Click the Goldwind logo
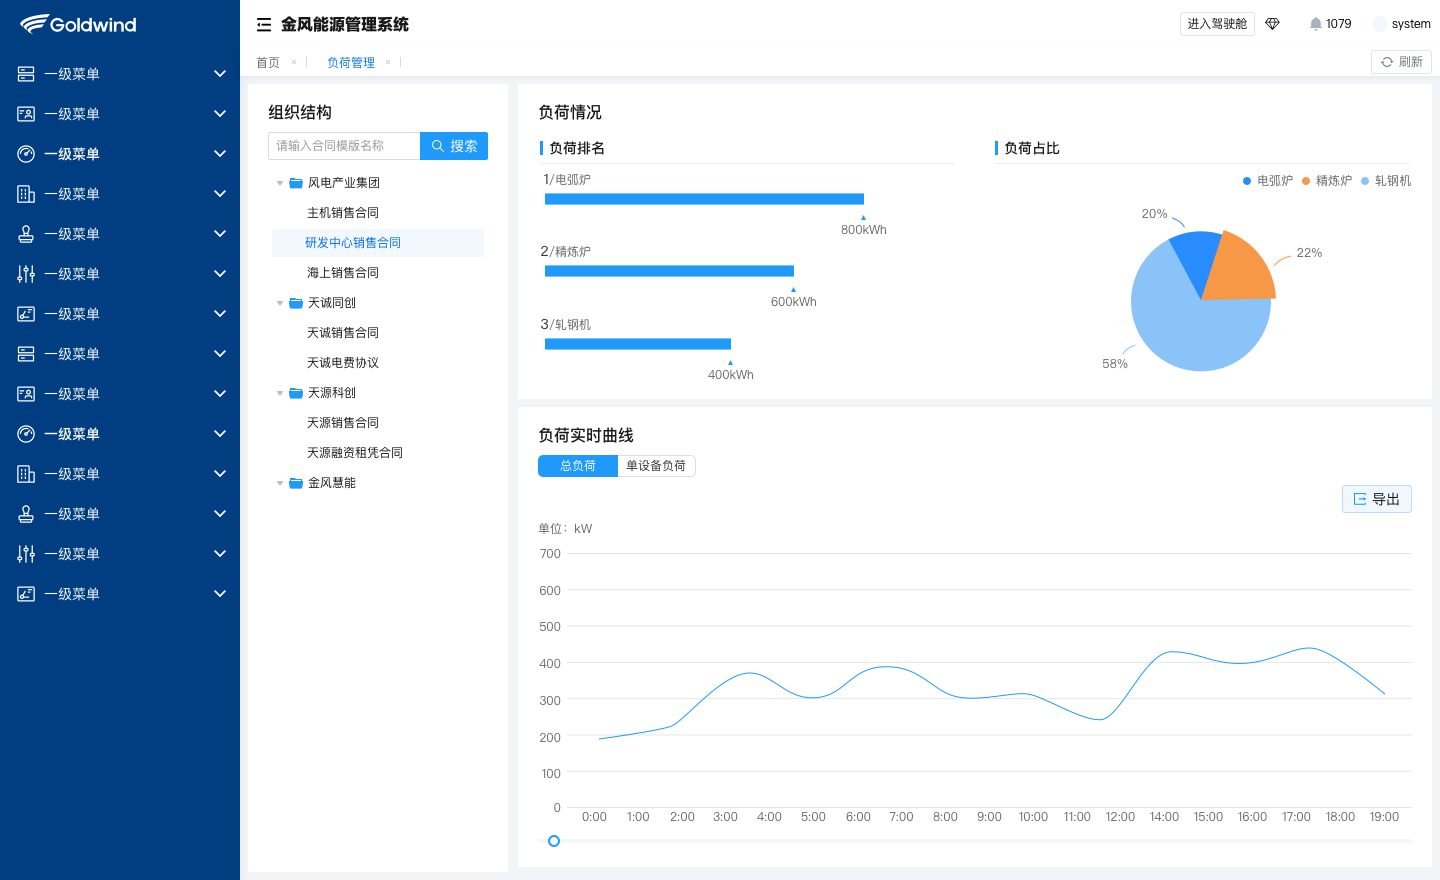The width and height of the screenshot is (1440, 880). (78, 24)
